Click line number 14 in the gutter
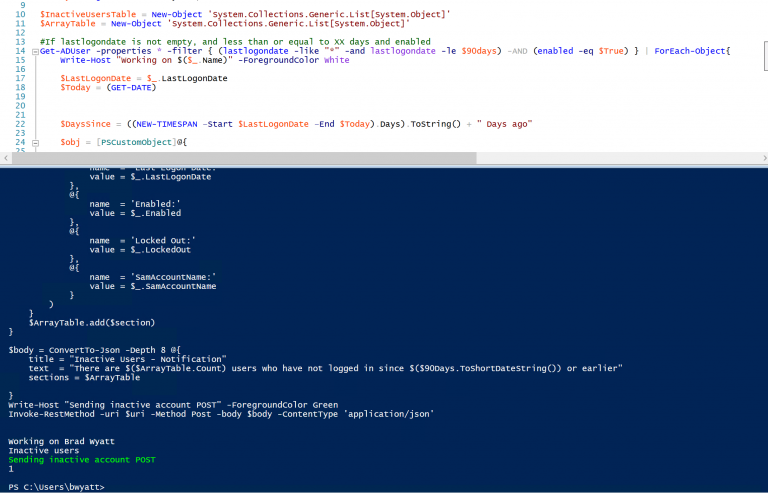 20,51
